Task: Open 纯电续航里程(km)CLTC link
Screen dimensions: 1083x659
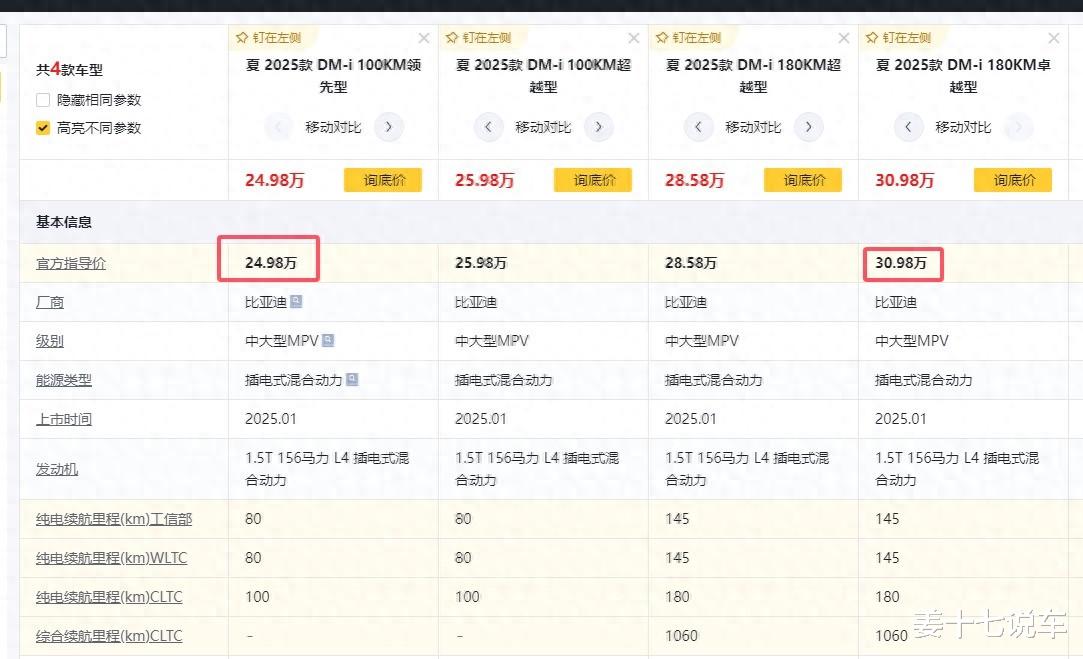Action: [x=109, y=597]
